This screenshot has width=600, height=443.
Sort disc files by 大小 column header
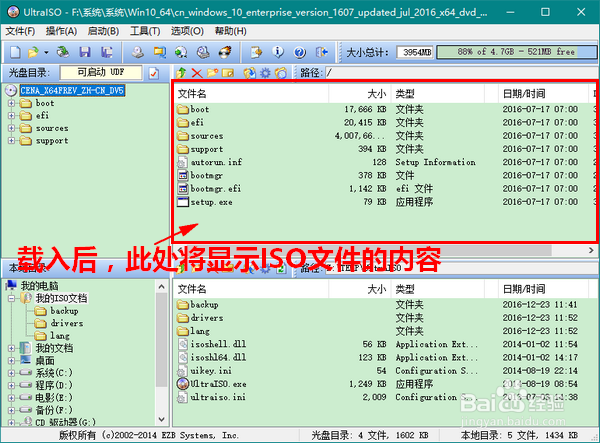359,94
